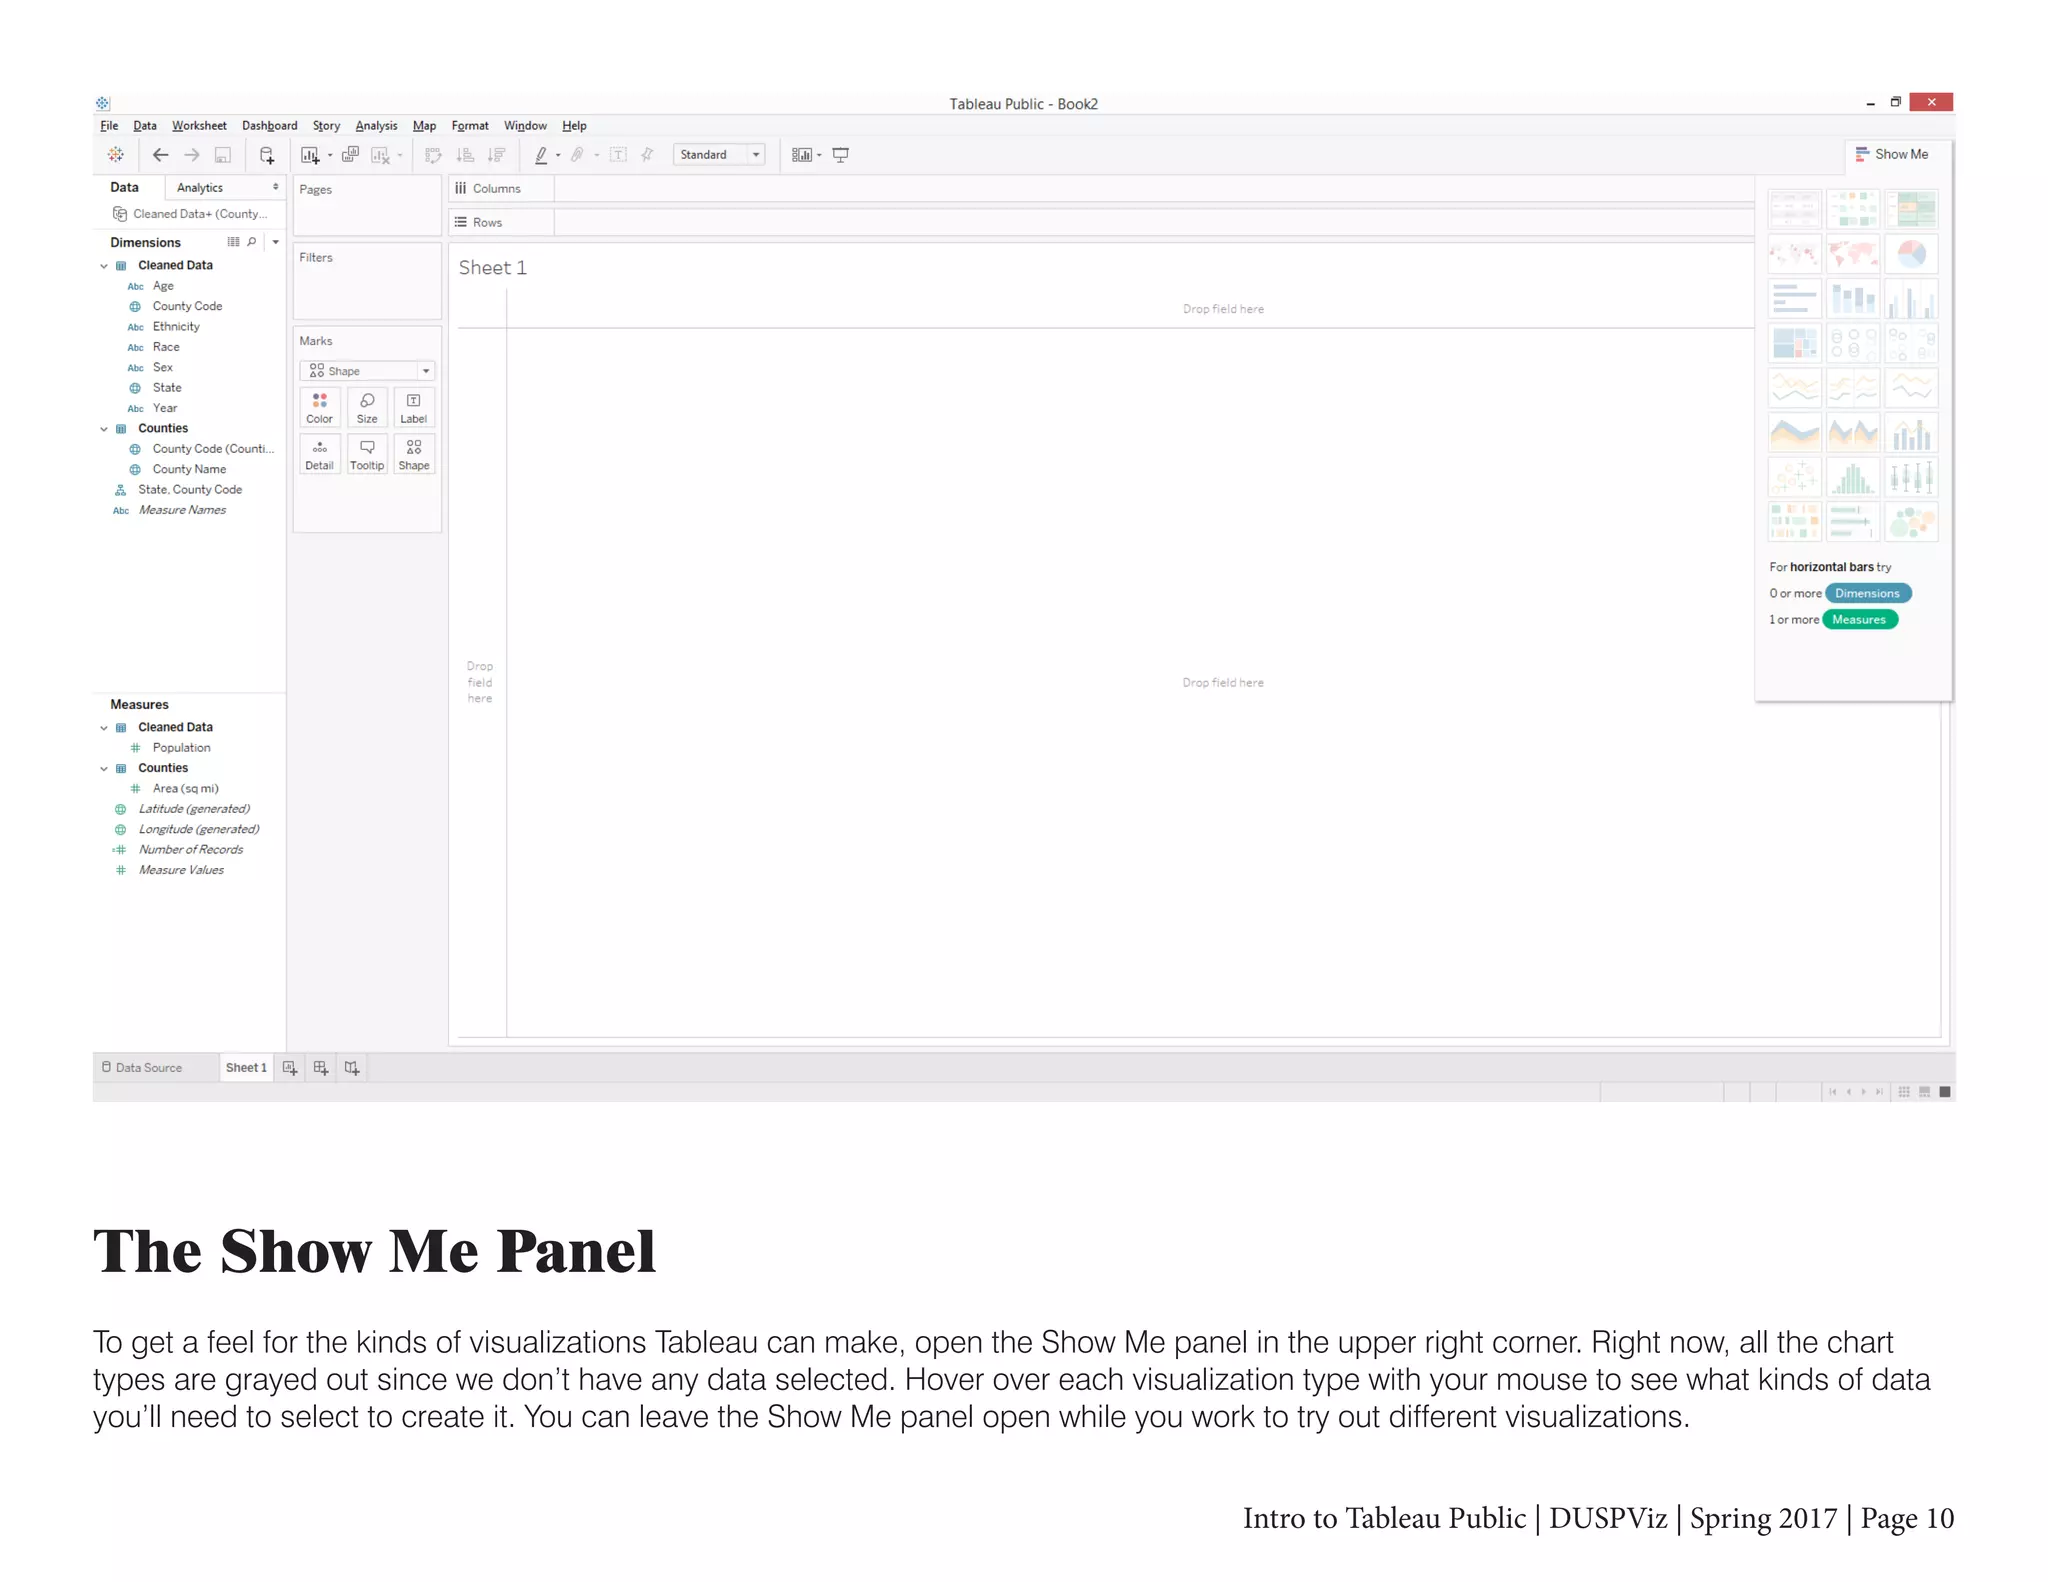Click the view data grid icon beside Dimensions

[x=233, y=242]
